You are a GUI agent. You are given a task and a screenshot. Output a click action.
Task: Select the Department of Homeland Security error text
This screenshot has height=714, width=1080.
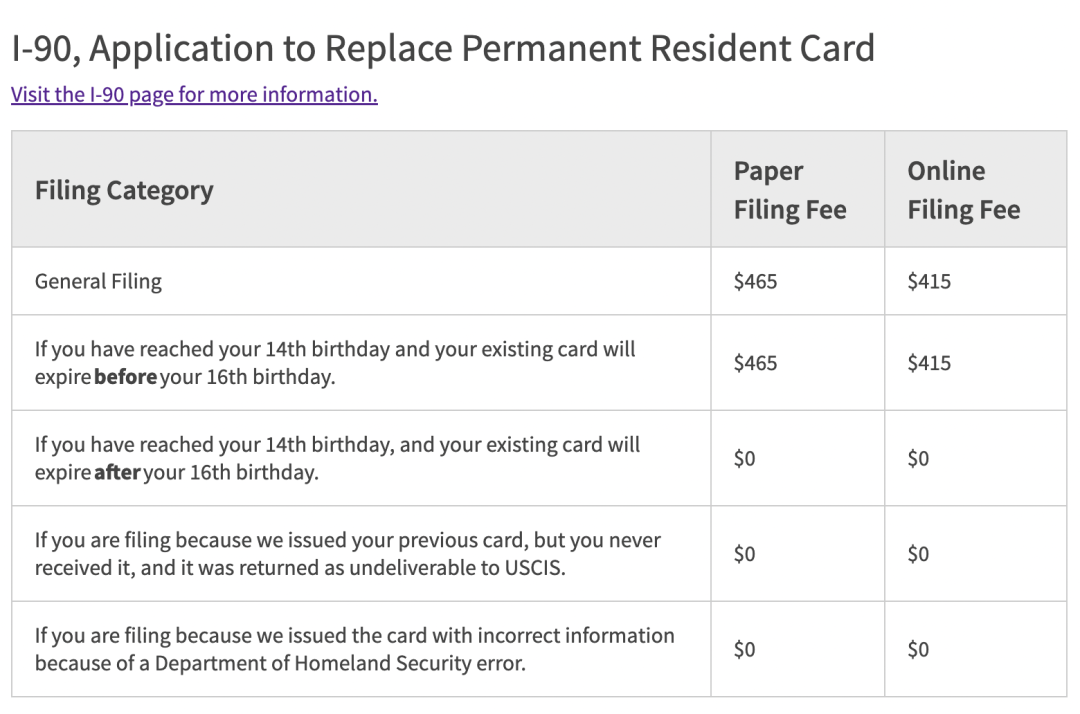point(354,649)
